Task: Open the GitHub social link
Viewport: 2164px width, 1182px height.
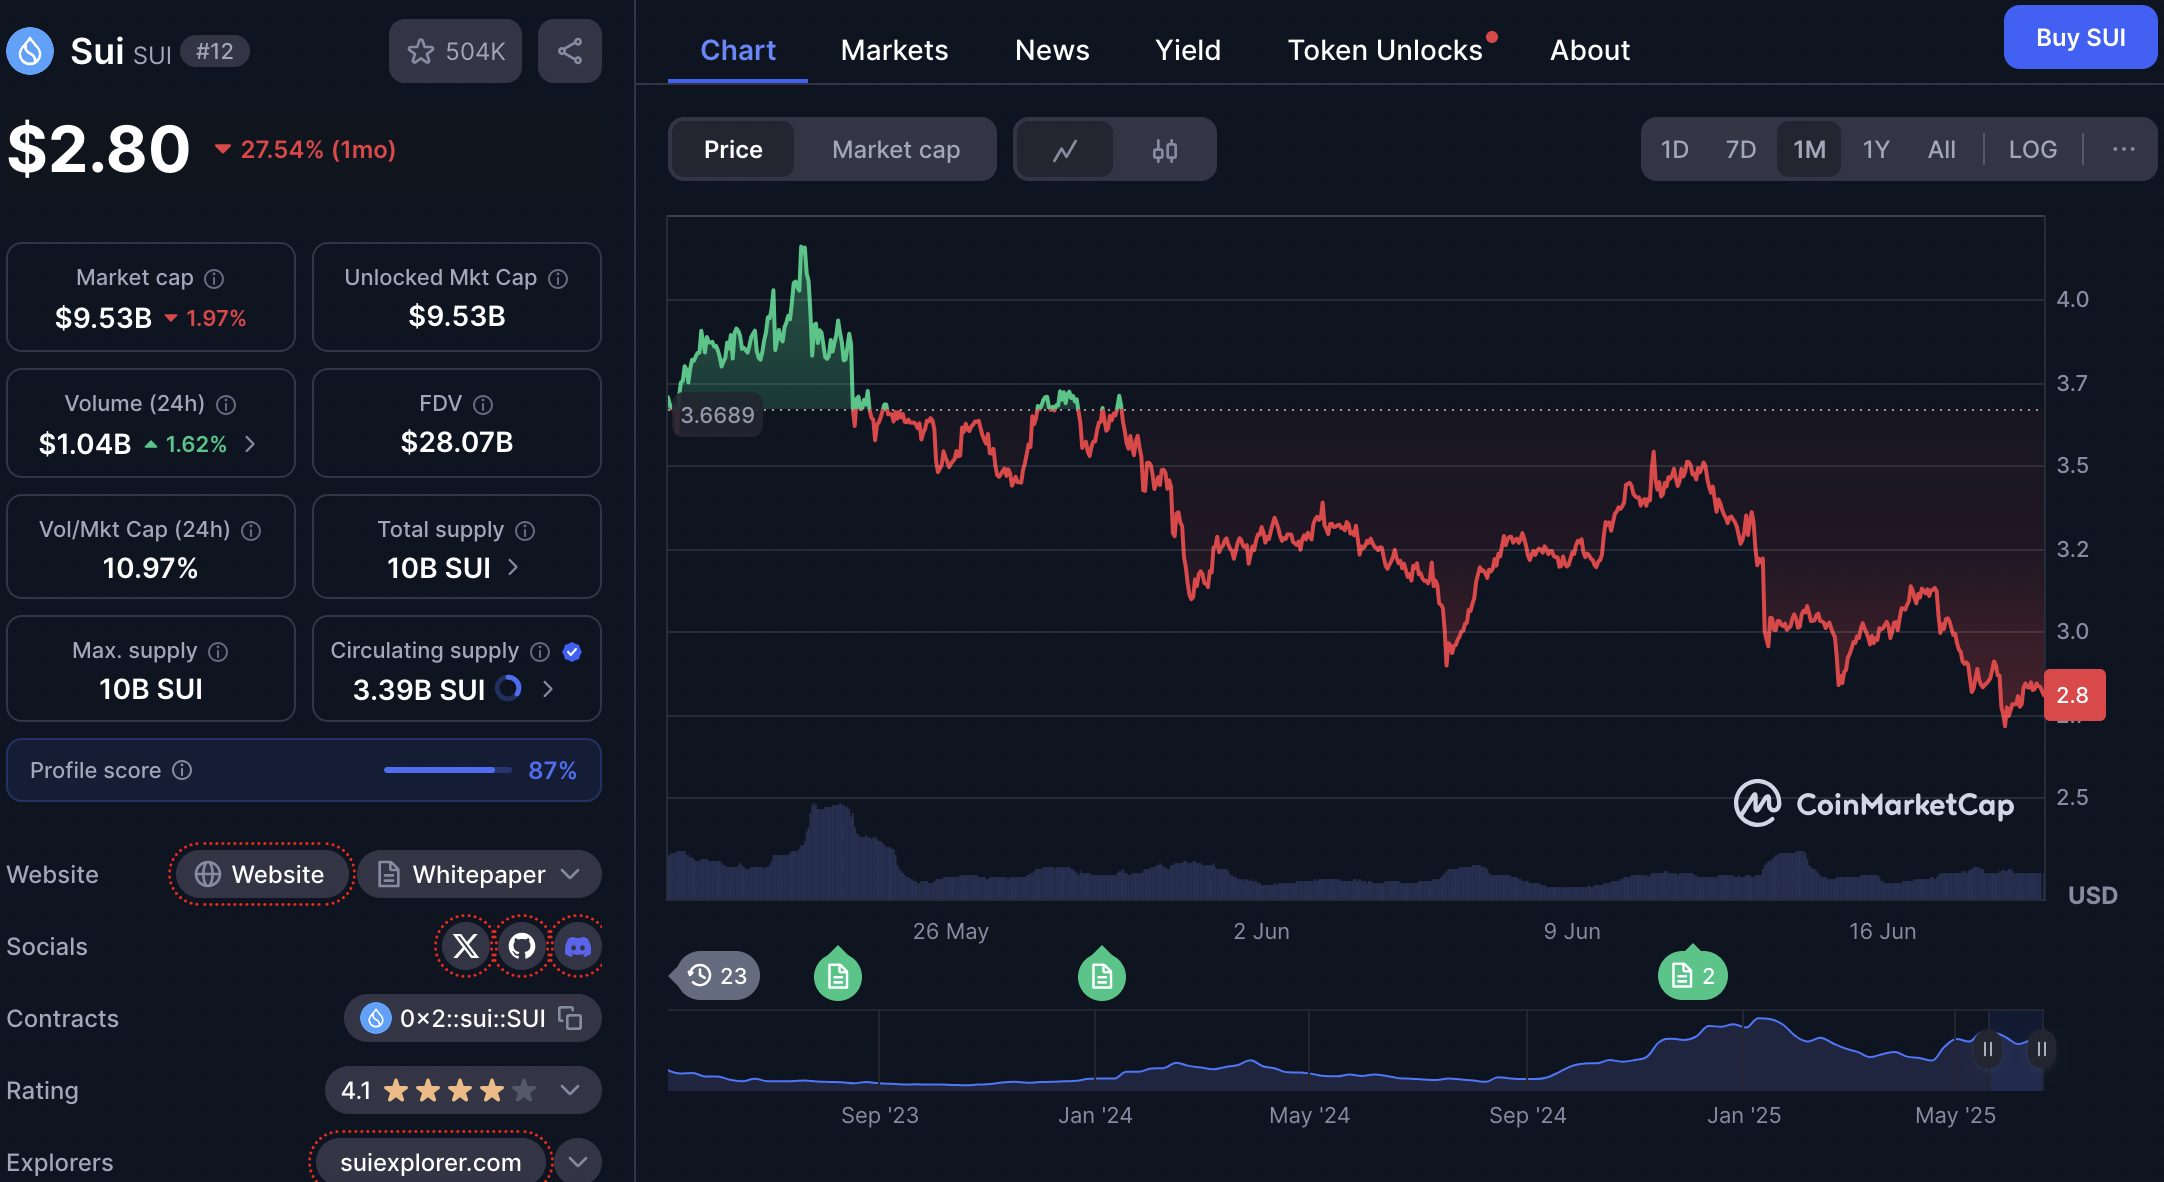Action: pos(522,946)
